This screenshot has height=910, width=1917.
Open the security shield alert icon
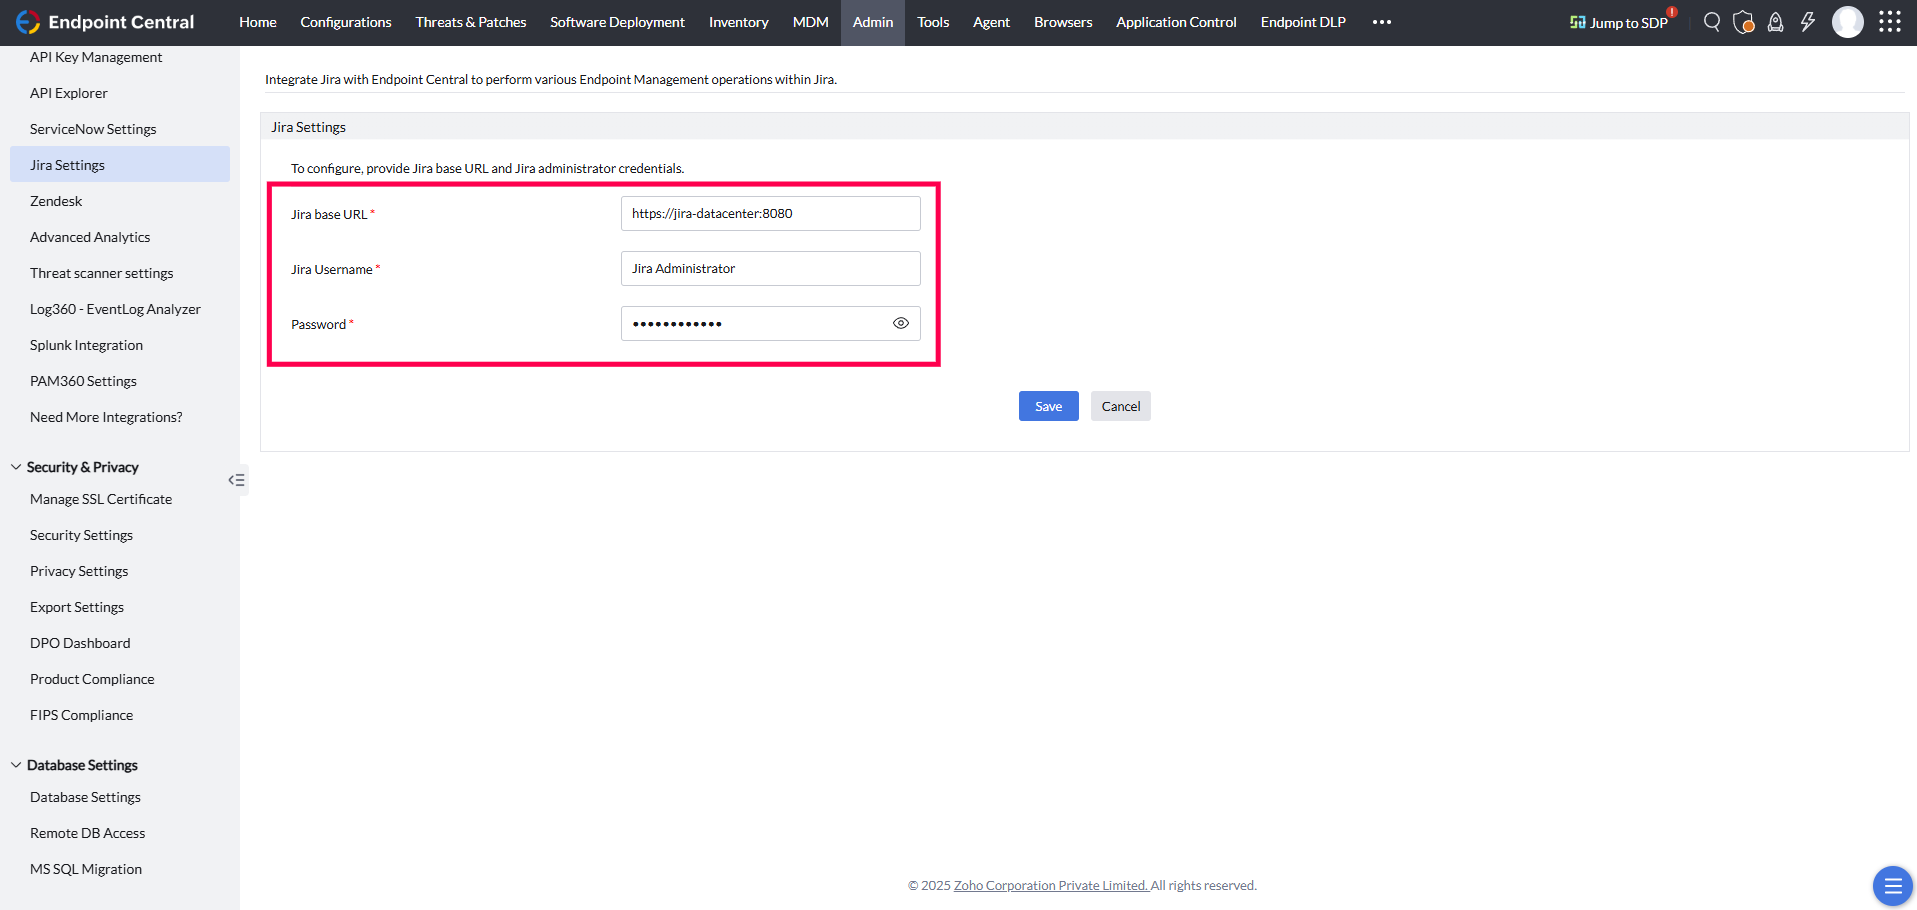pyautogui.click(x=1744, y=22)
